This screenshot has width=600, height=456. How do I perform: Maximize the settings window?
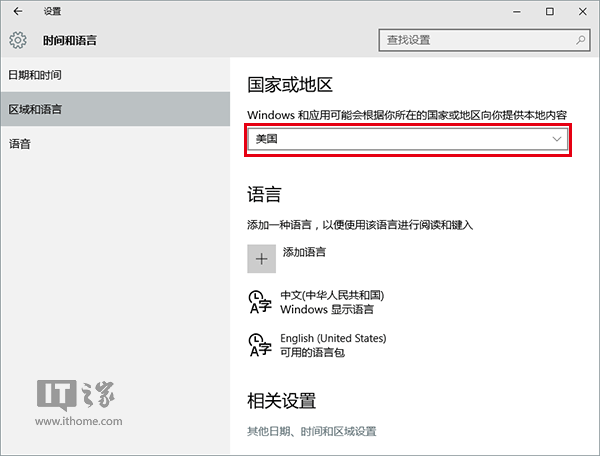[549, 12]
